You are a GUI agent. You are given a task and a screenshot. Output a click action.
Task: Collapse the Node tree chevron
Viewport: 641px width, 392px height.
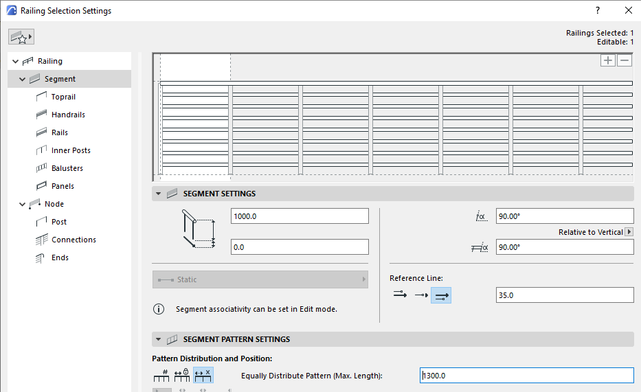(x=22, y=204)
